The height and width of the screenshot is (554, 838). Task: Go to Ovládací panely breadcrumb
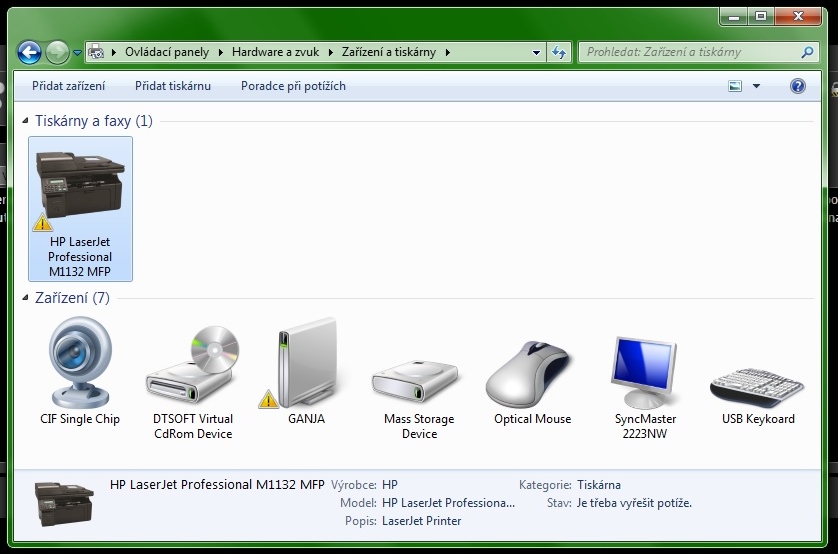pyautogui.click(x=167, y=52)
